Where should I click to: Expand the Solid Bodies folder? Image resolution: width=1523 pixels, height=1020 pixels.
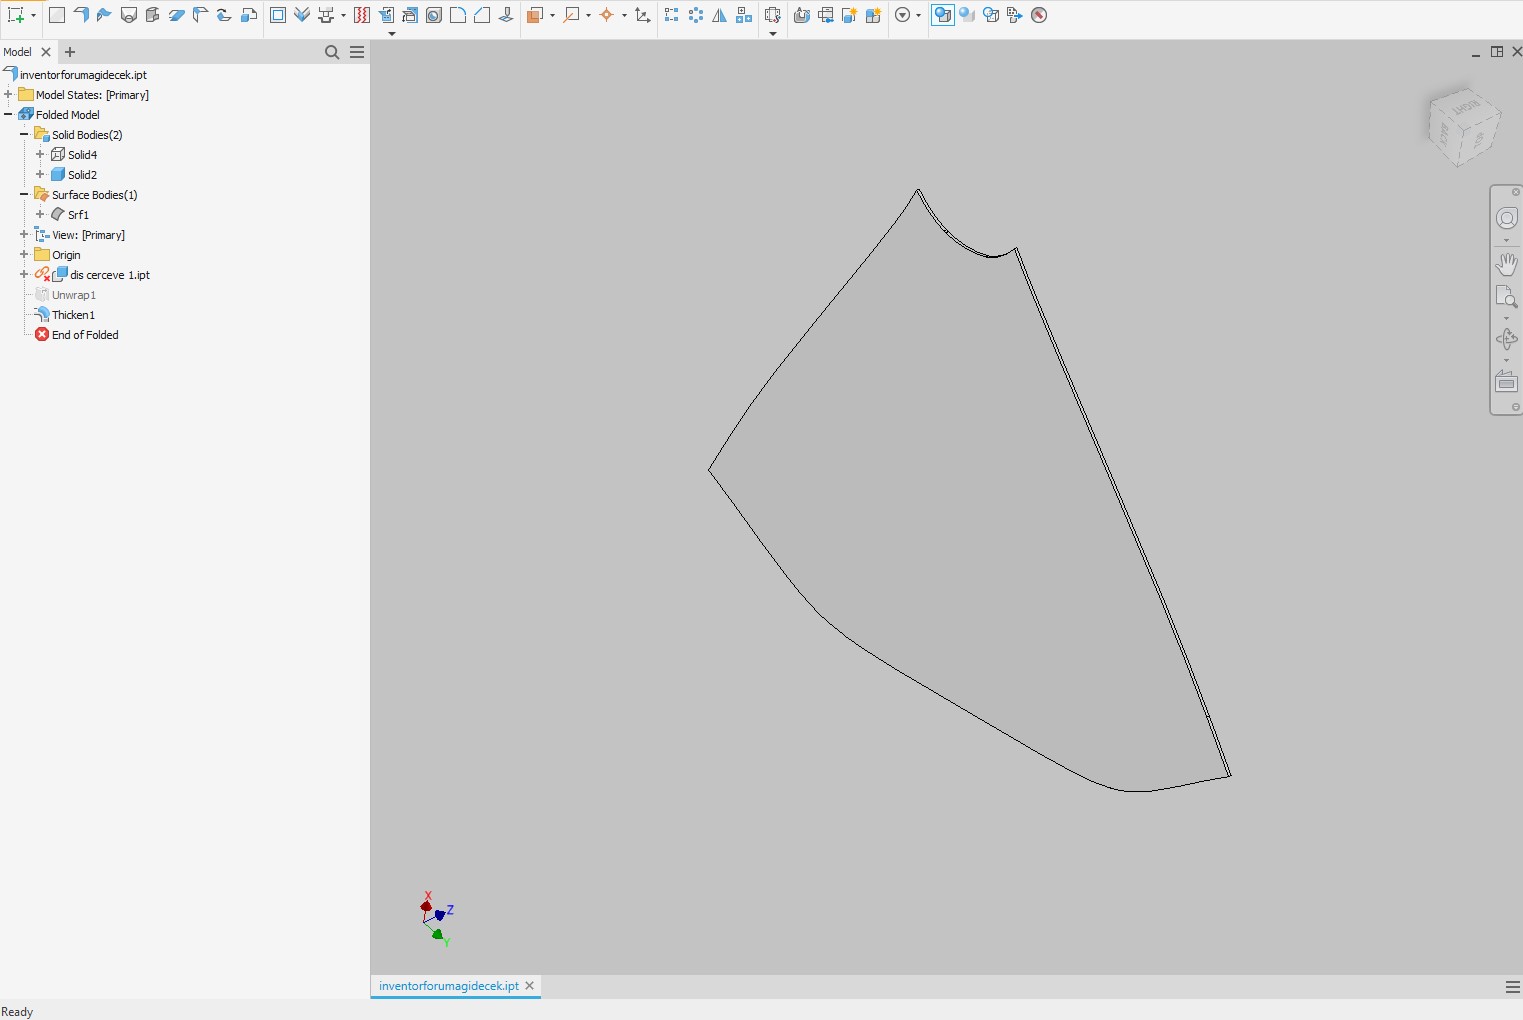[x=24, y=134]
